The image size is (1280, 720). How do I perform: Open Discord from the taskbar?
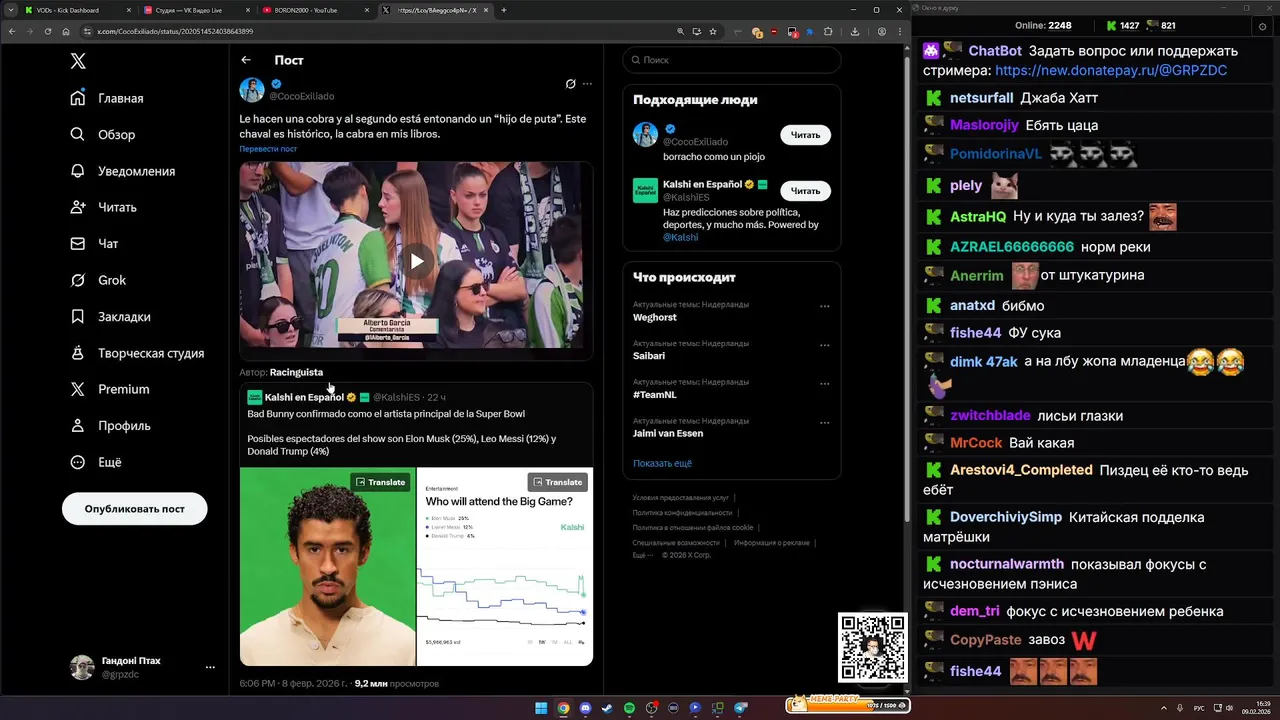point(586,708)
